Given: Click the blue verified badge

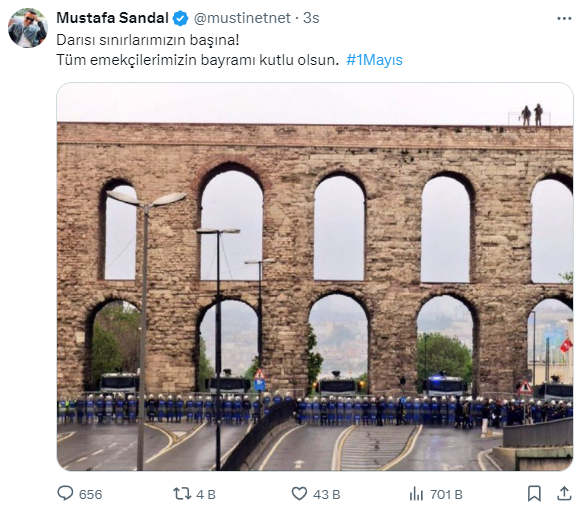Looking at the screenshot, I should click(x=181, y=18).
